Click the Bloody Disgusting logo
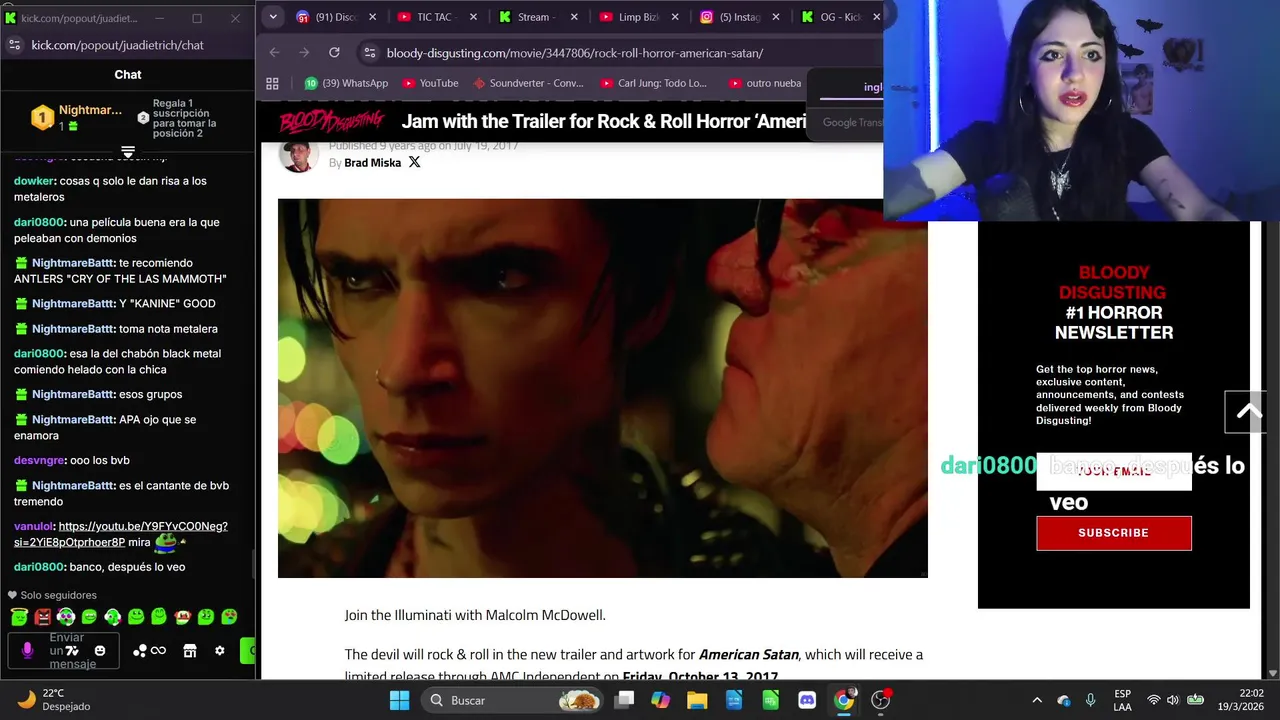The height and width of the screenshot is (720, 1280). point(331,122)
